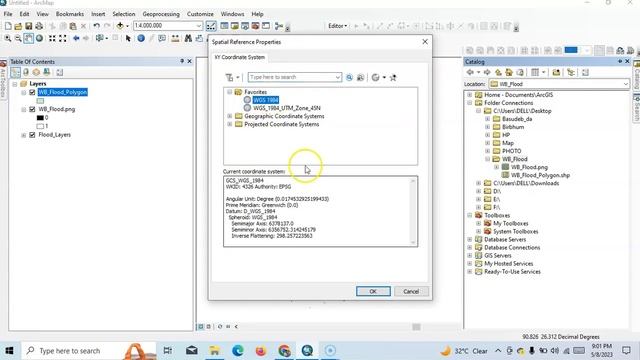Open the Customize menu
Screen dimensions: 640x360
(200, 14)
